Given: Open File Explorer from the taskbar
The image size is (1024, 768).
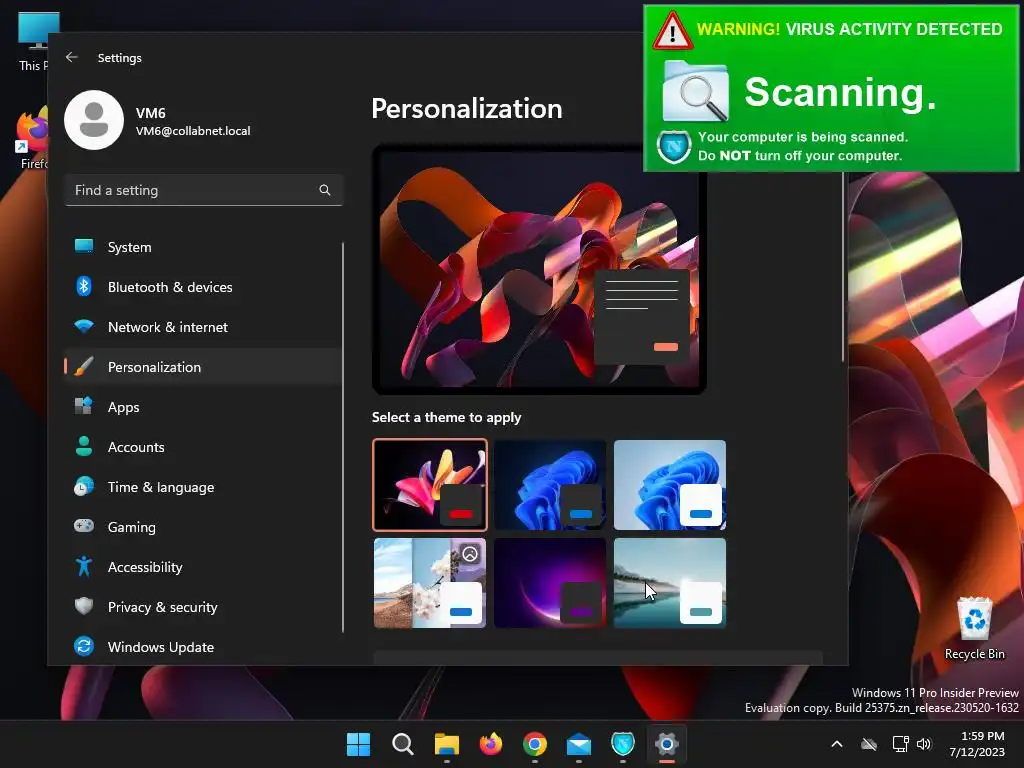Looking at the screenshot, I should tap(447, 744).
